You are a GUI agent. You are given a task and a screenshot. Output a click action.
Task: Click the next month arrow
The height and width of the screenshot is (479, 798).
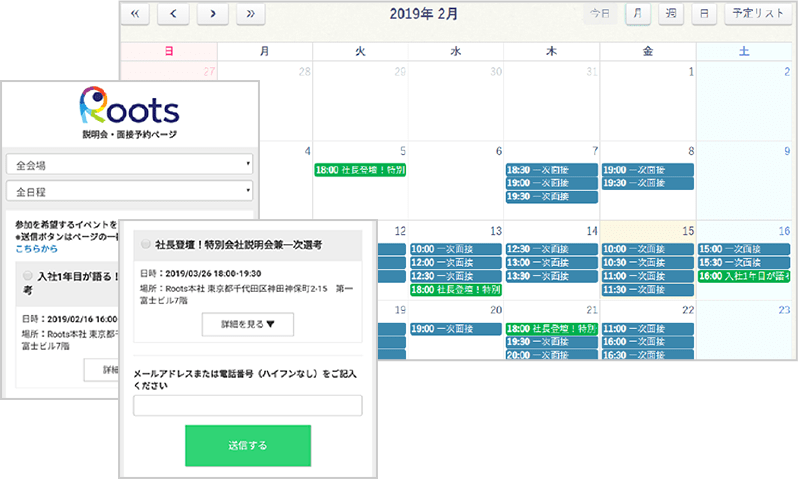click(211, 14)
